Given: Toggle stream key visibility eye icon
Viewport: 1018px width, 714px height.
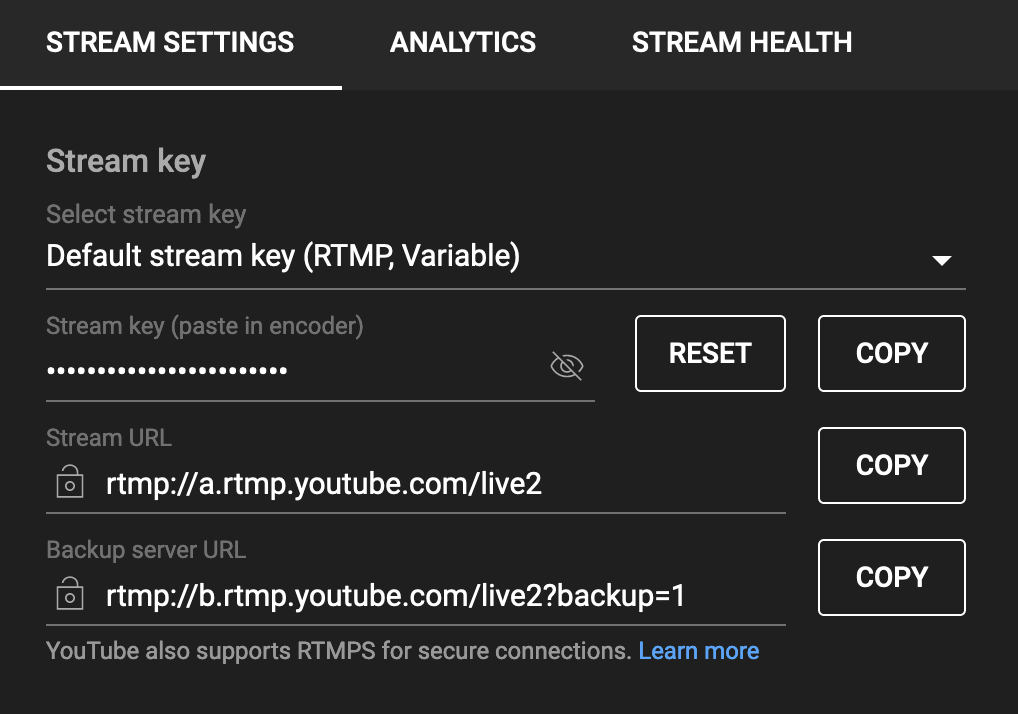Looking at the screenshot, I should [x=567, y=367].
